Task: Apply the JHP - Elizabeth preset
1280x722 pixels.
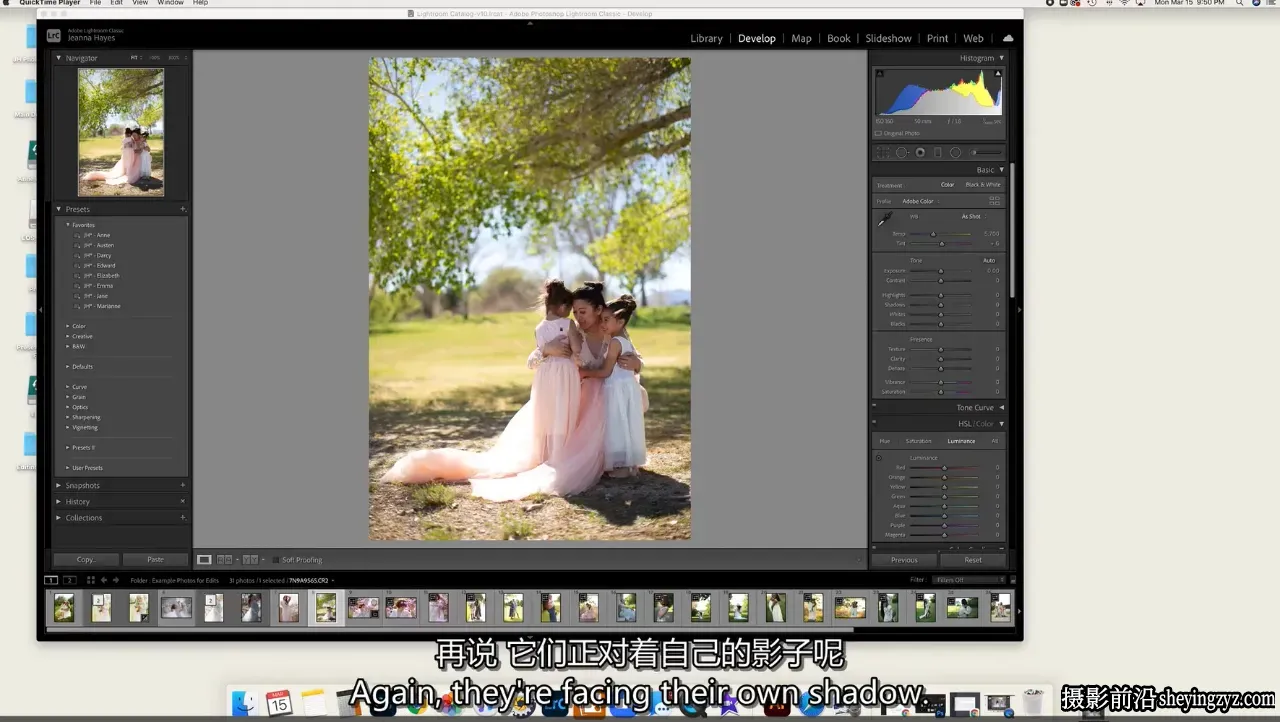Action: click(101, 275)
